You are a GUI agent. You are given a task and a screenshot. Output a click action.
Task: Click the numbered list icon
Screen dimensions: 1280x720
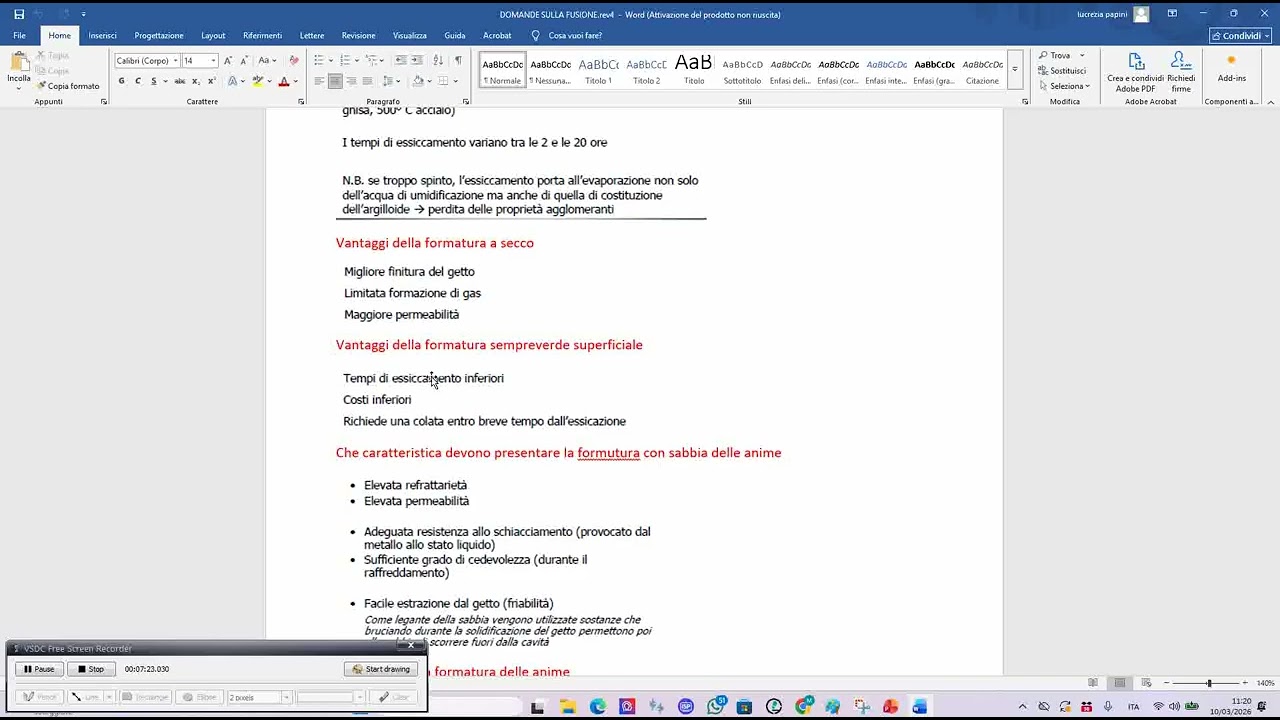click(344, 61)
